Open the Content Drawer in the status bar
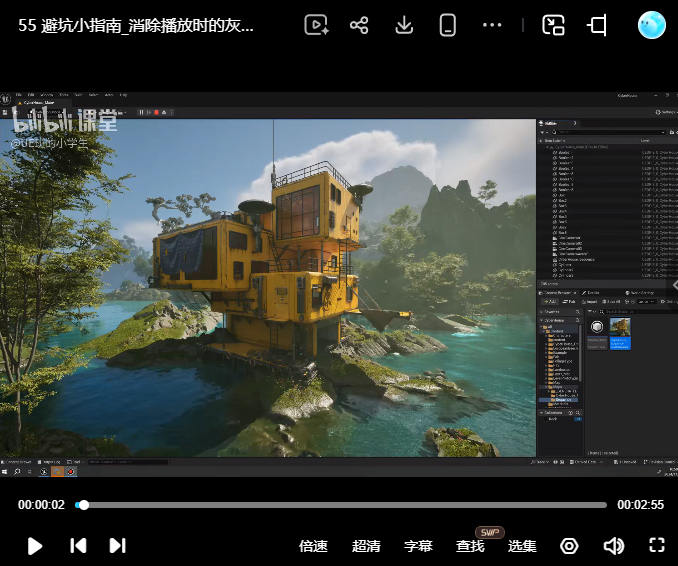The image size is (678, 566). point(17,462)
